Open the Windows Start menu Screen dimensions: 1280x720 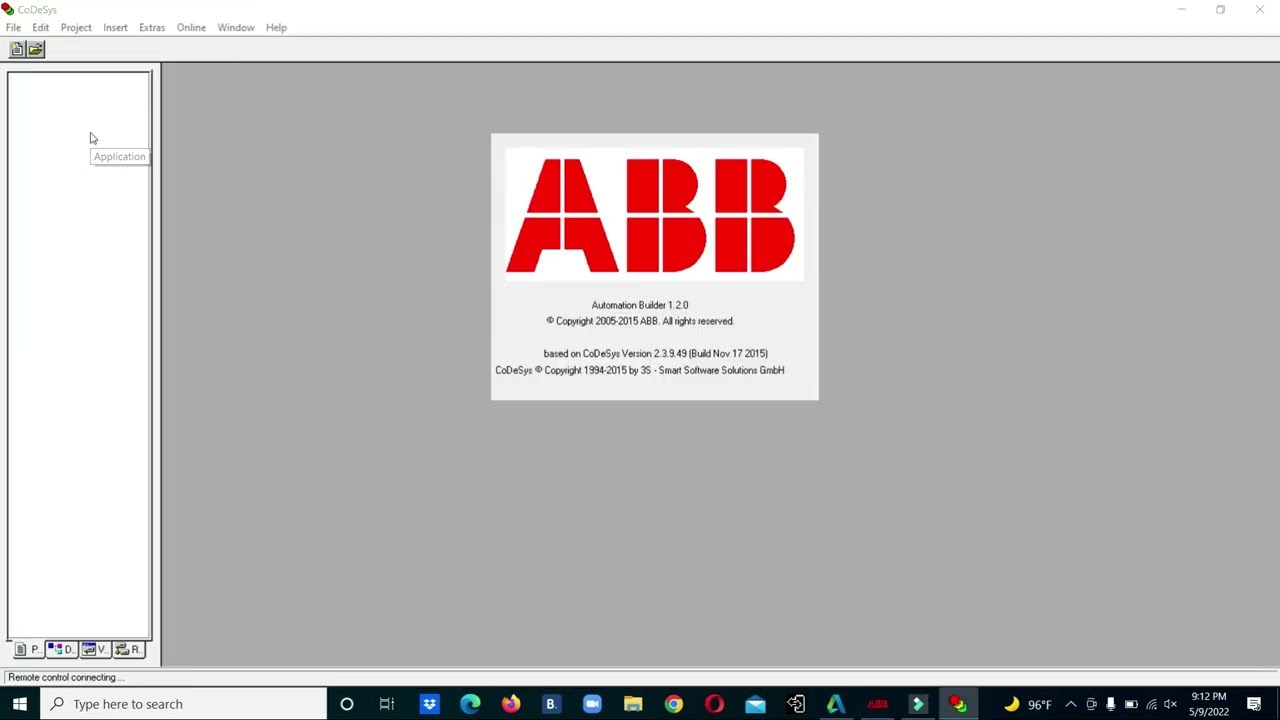(20, 704)
